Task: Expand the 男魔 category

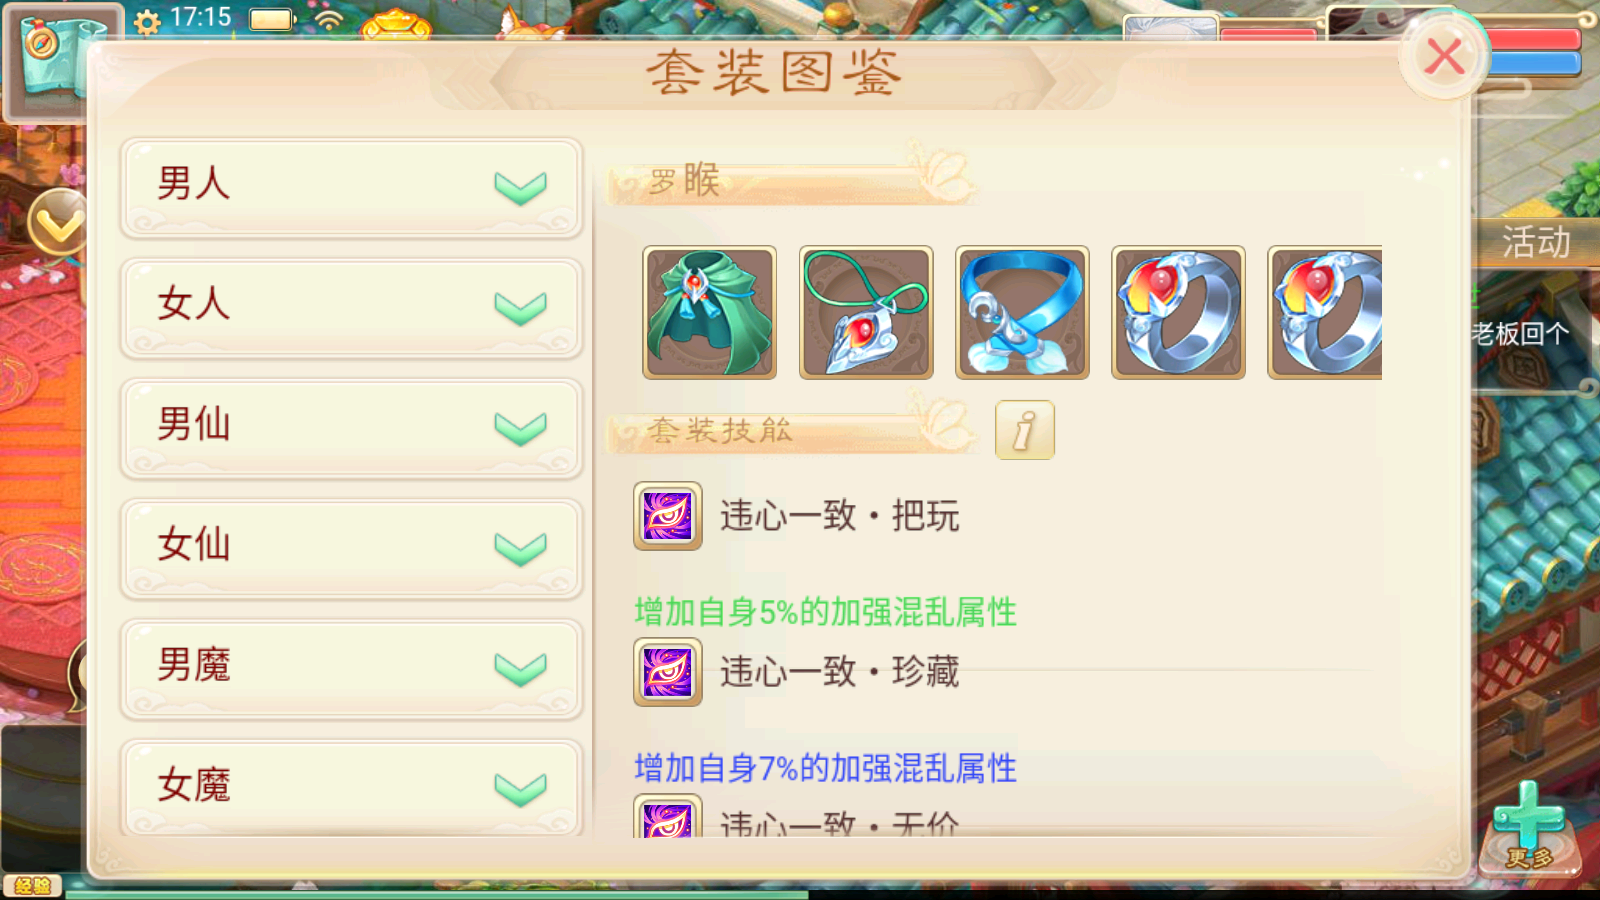Action: [x=351, y=668]
